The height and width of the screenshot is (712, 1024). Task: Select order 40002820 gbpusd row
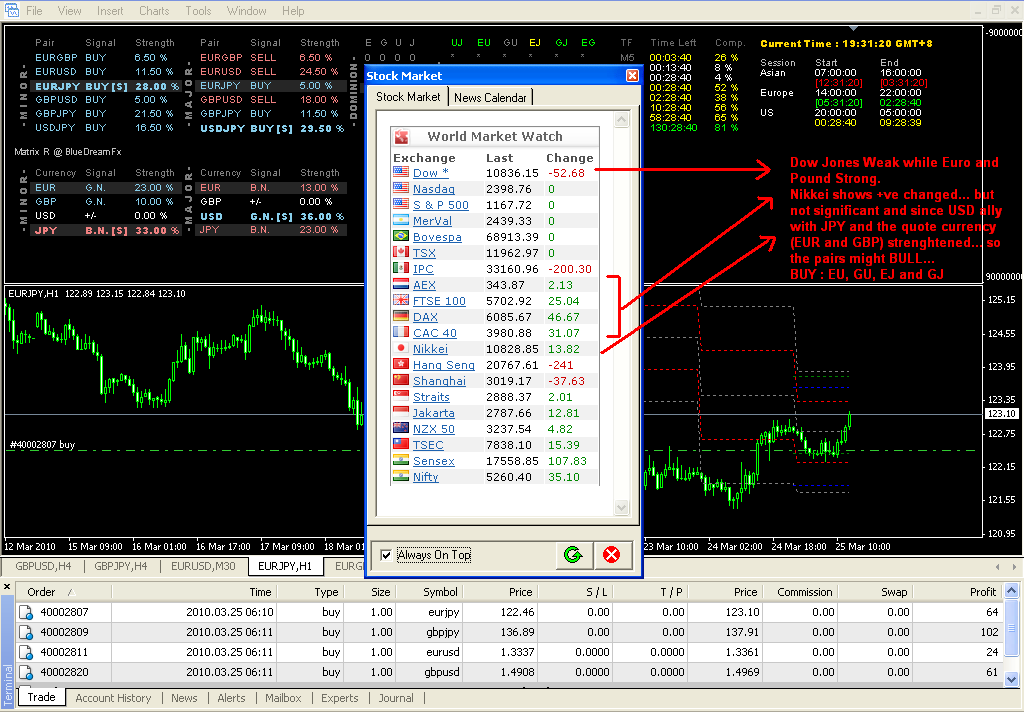(x=510, y=672)
